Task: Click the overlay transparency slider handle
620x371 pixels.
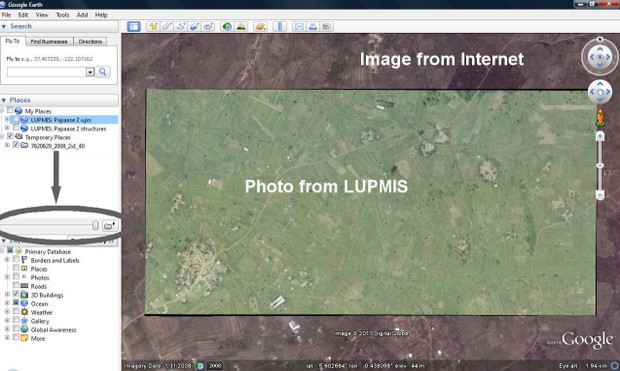Action: (95, 225)
